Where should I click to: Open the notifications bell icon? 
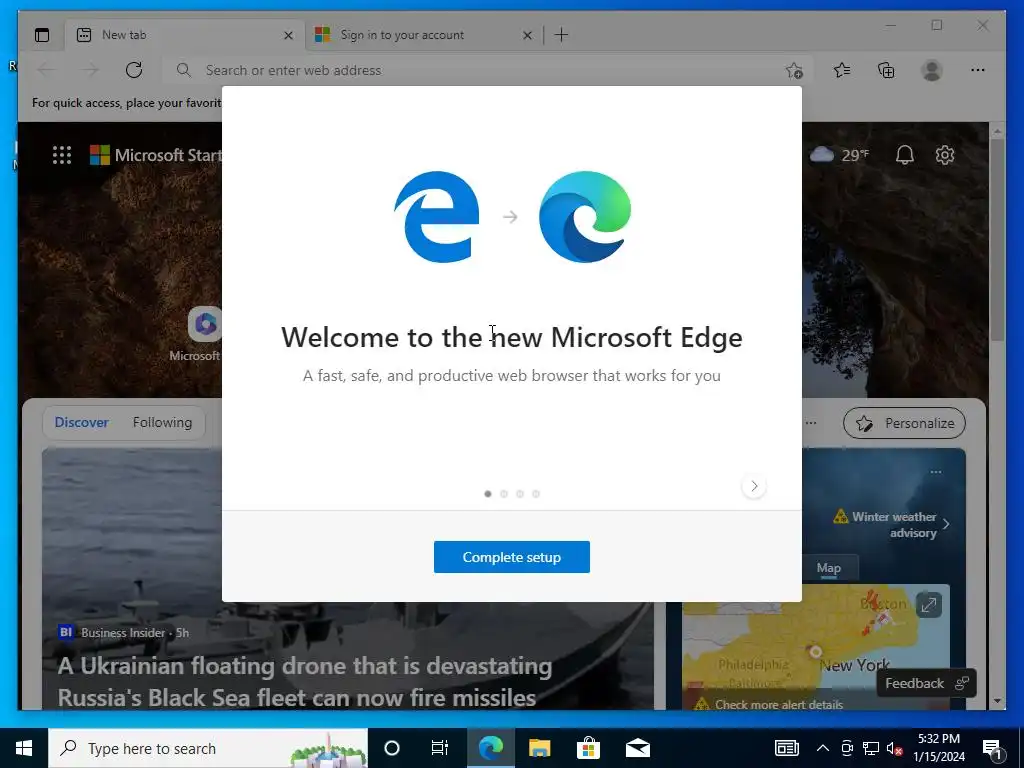[904, 155]
